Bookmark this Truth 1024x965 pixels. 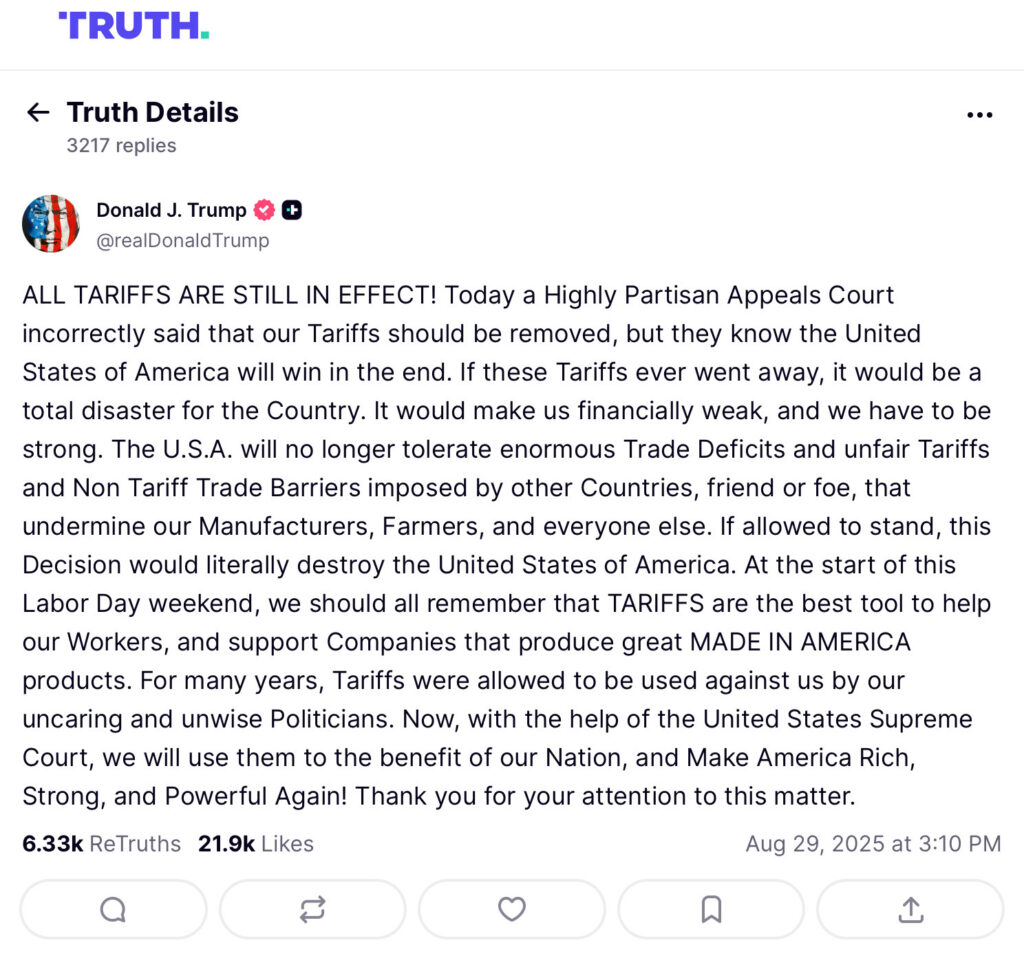click(711, 909)
